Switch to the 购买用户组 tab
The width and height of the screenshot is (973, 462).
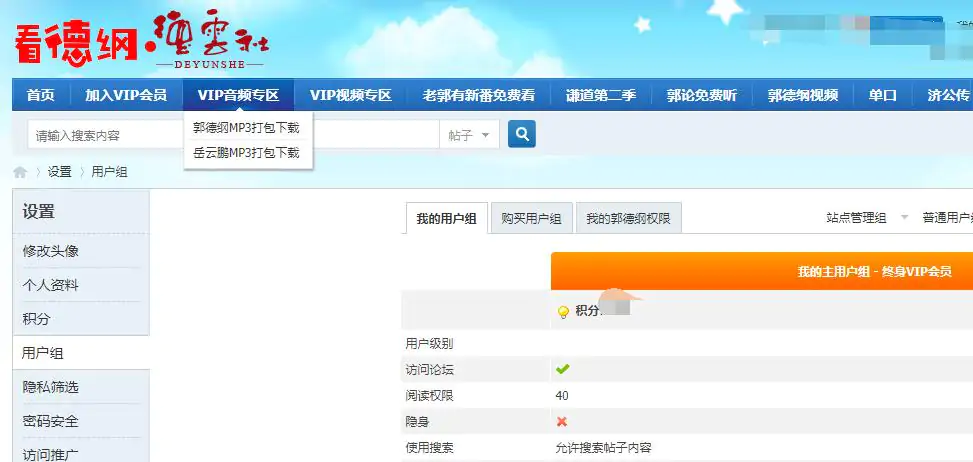[x=531, y=218]
